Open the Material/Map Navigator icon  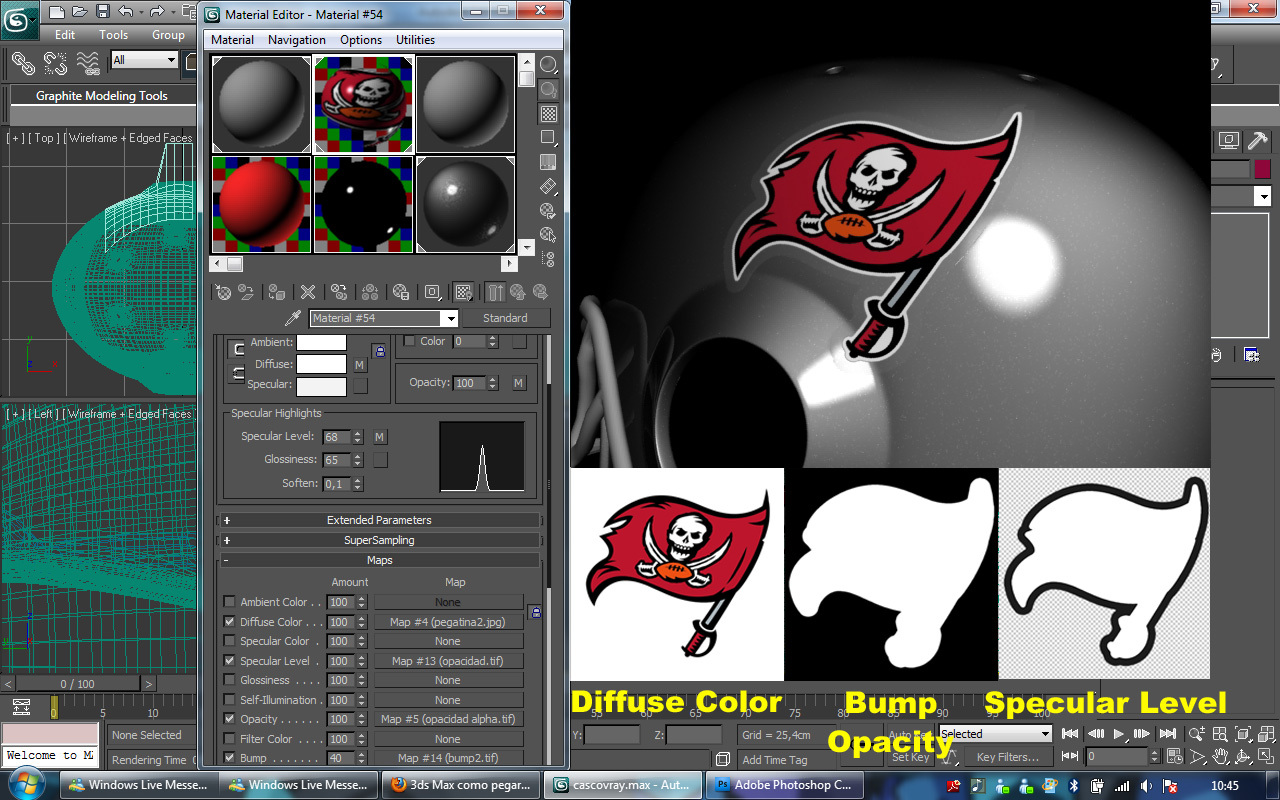tap(548, 259)
